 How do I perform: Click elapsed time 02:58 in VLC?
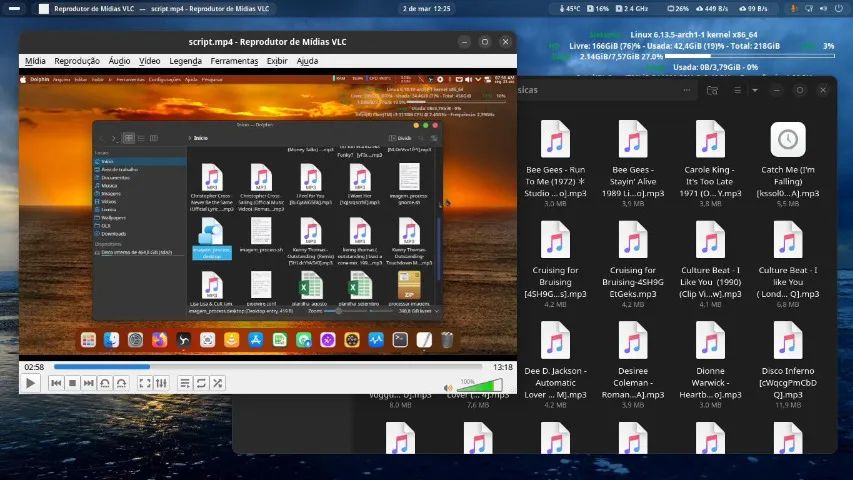(34, 367)
